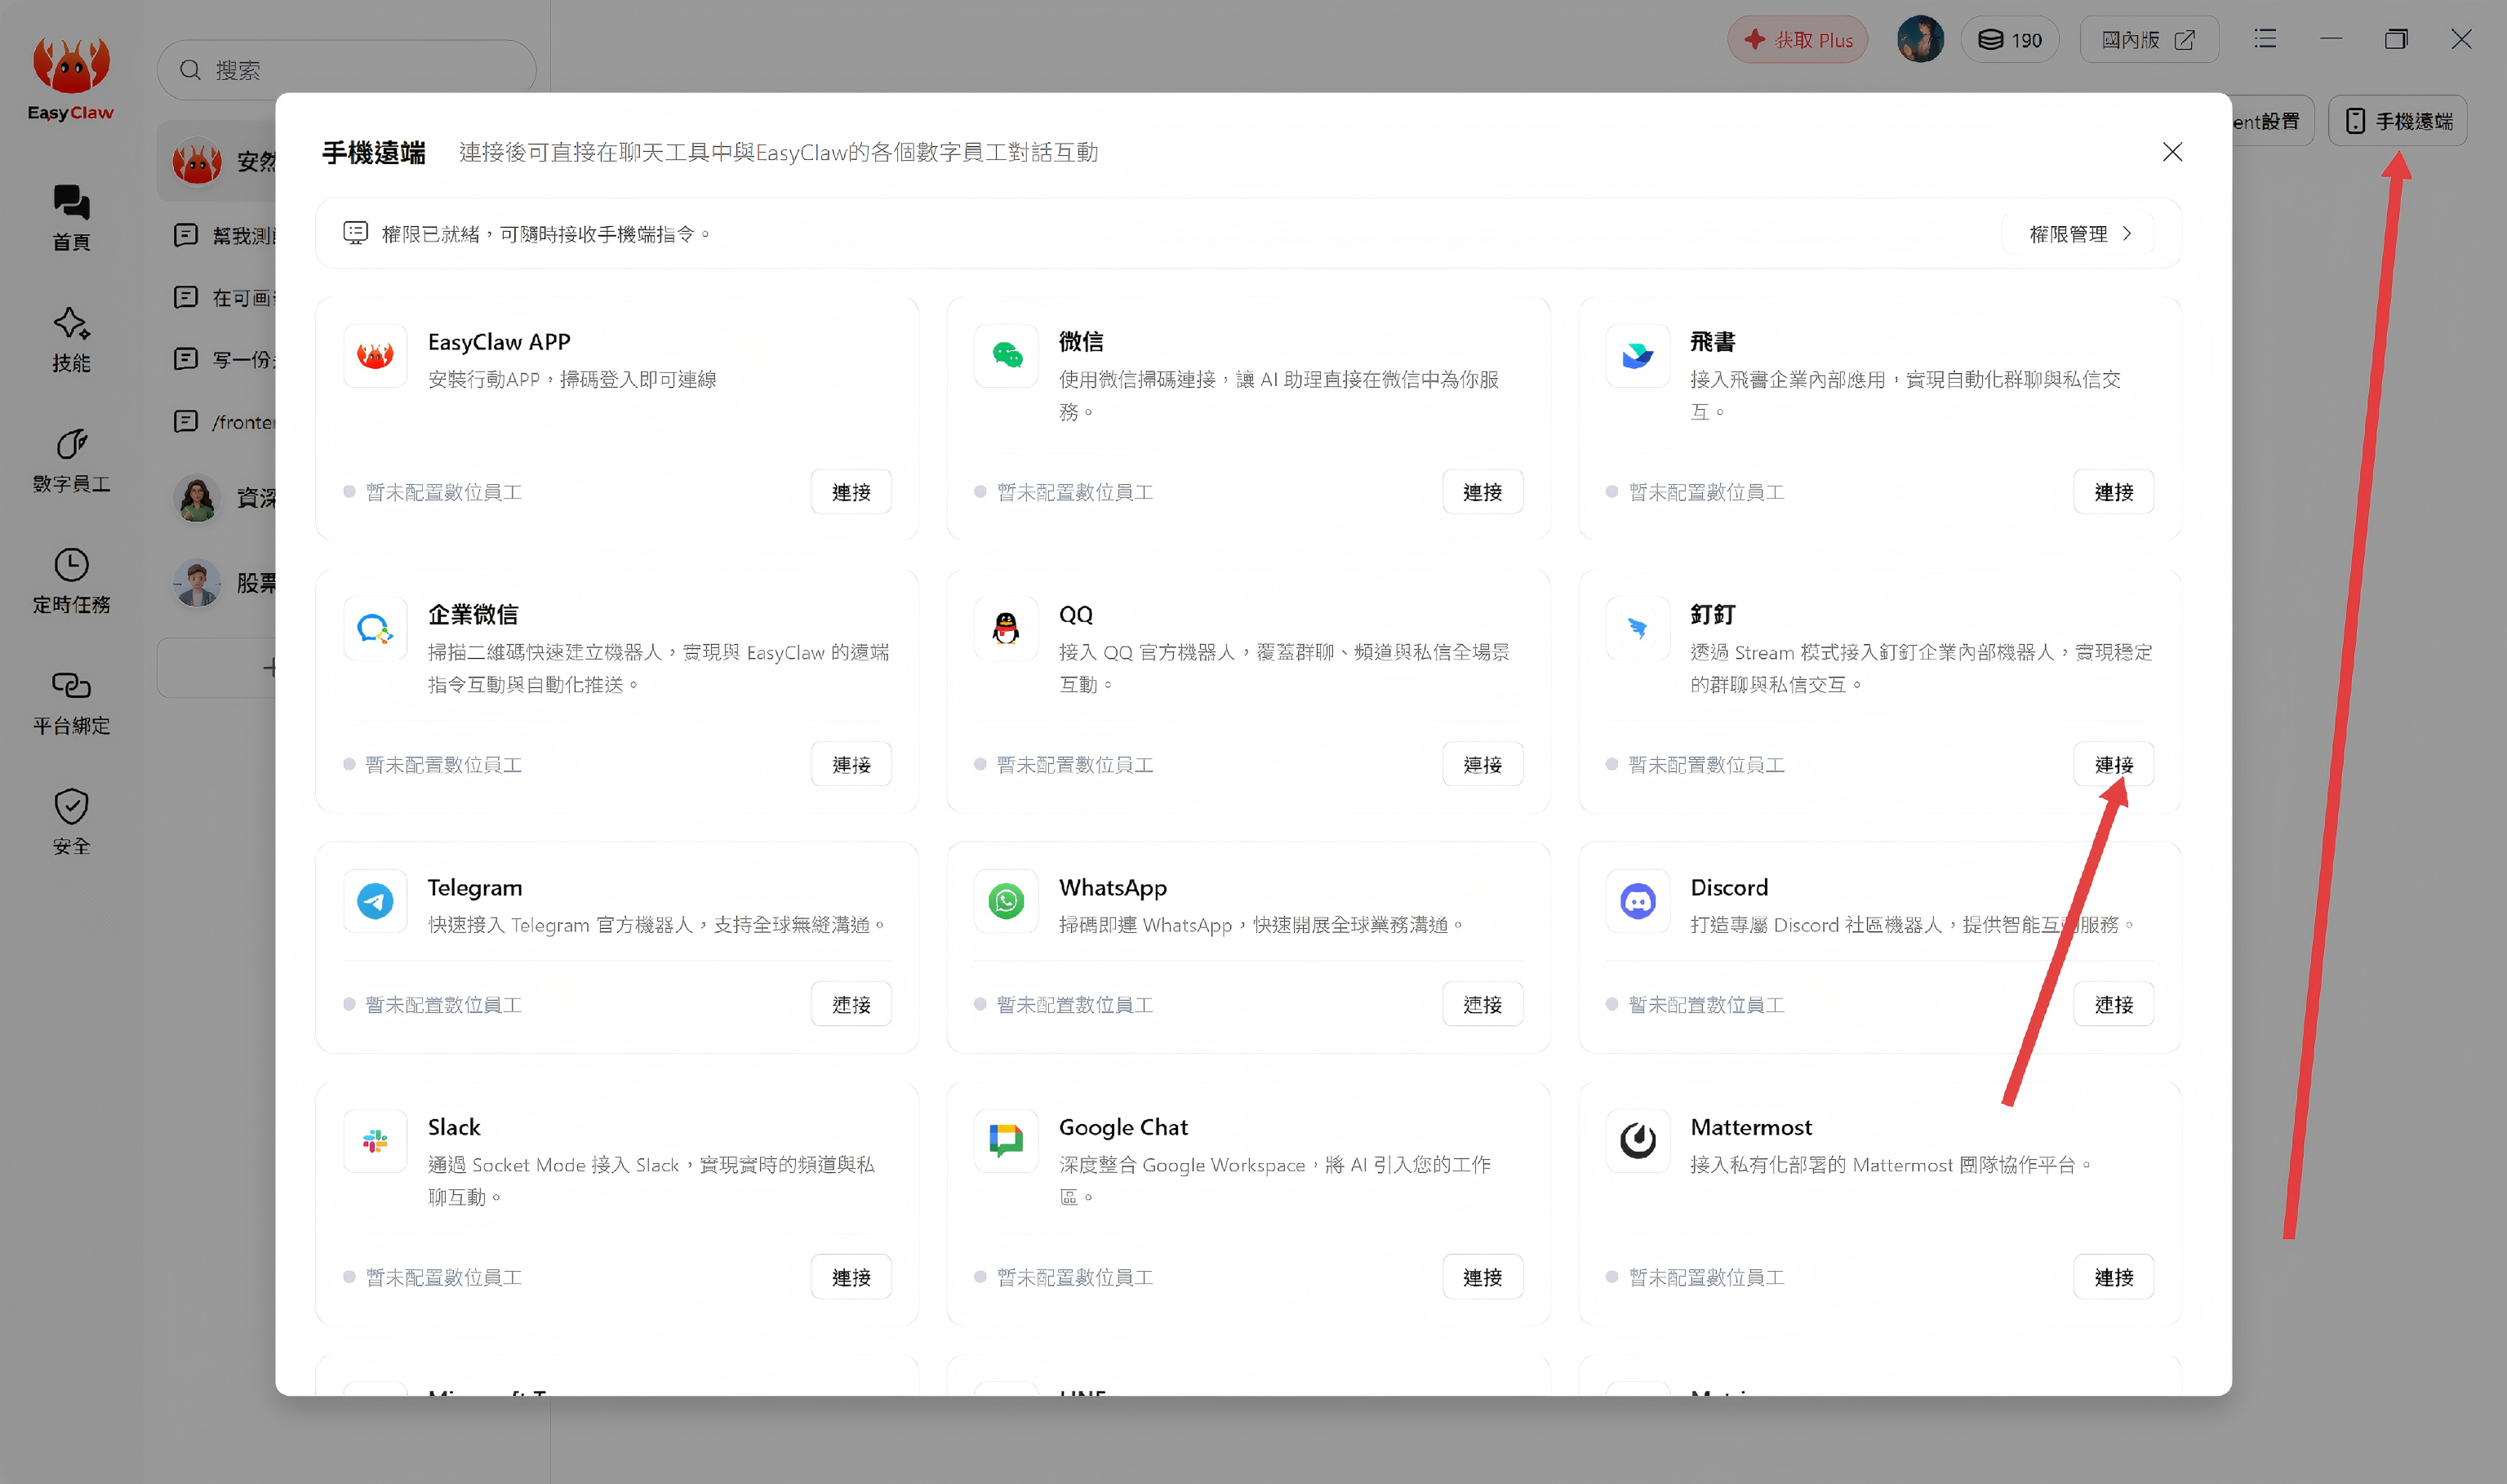This screenshot has height=1484, width=2507.
Task: Connect the WhatsApp channel
Action: (1482, 1005)
